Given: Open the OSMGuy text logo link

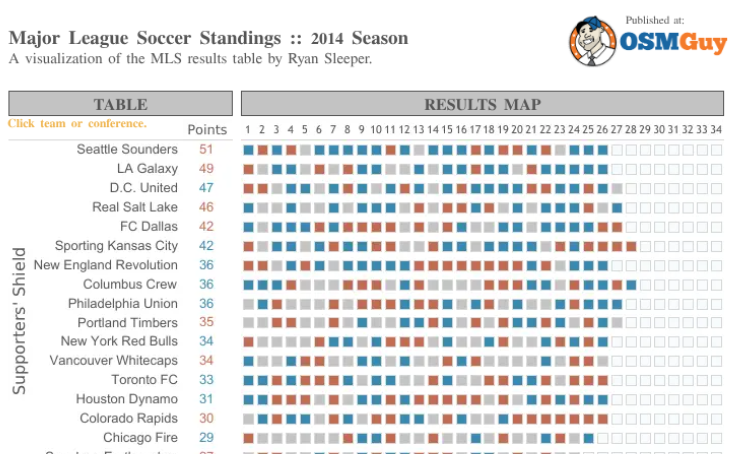Looking at the screenshot, I should coord(673,42).
